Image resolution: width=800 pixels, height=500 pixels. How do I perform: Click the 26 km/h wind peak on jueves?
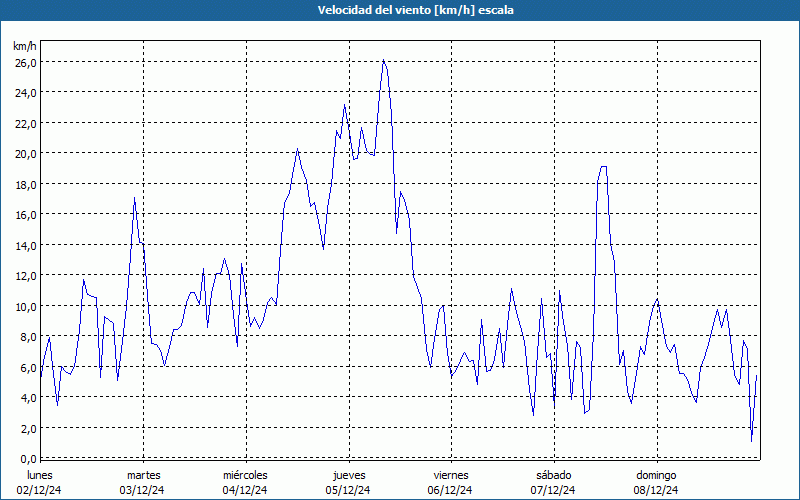click(384, 60)
